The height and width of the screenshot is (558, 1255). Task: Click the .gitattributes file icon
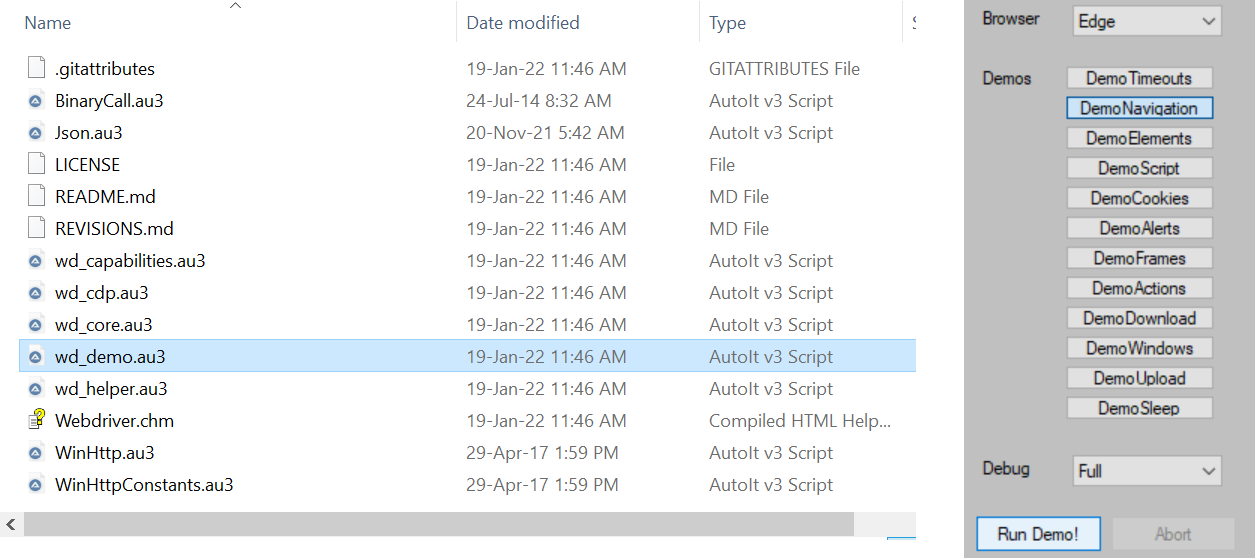click(36, 69)
